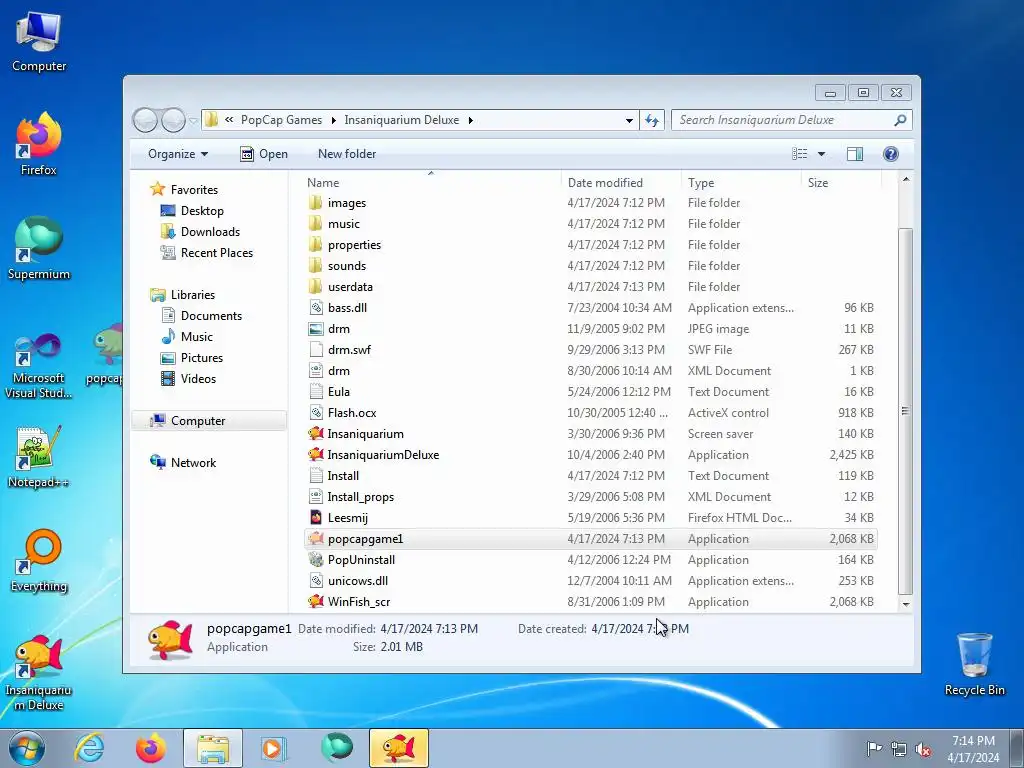This screenshot has width=1024, height=768.
Task: Open the Everything search desktop shortcut
Action: point(39,561)
